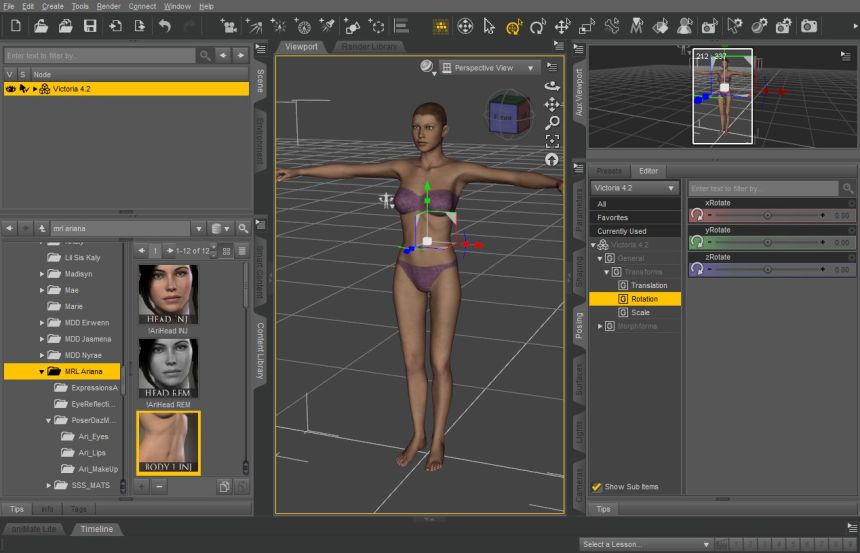Viewport: 860px width, 553px height.
Task: Click the xRotate slider
Action: [x=766, y=215]
